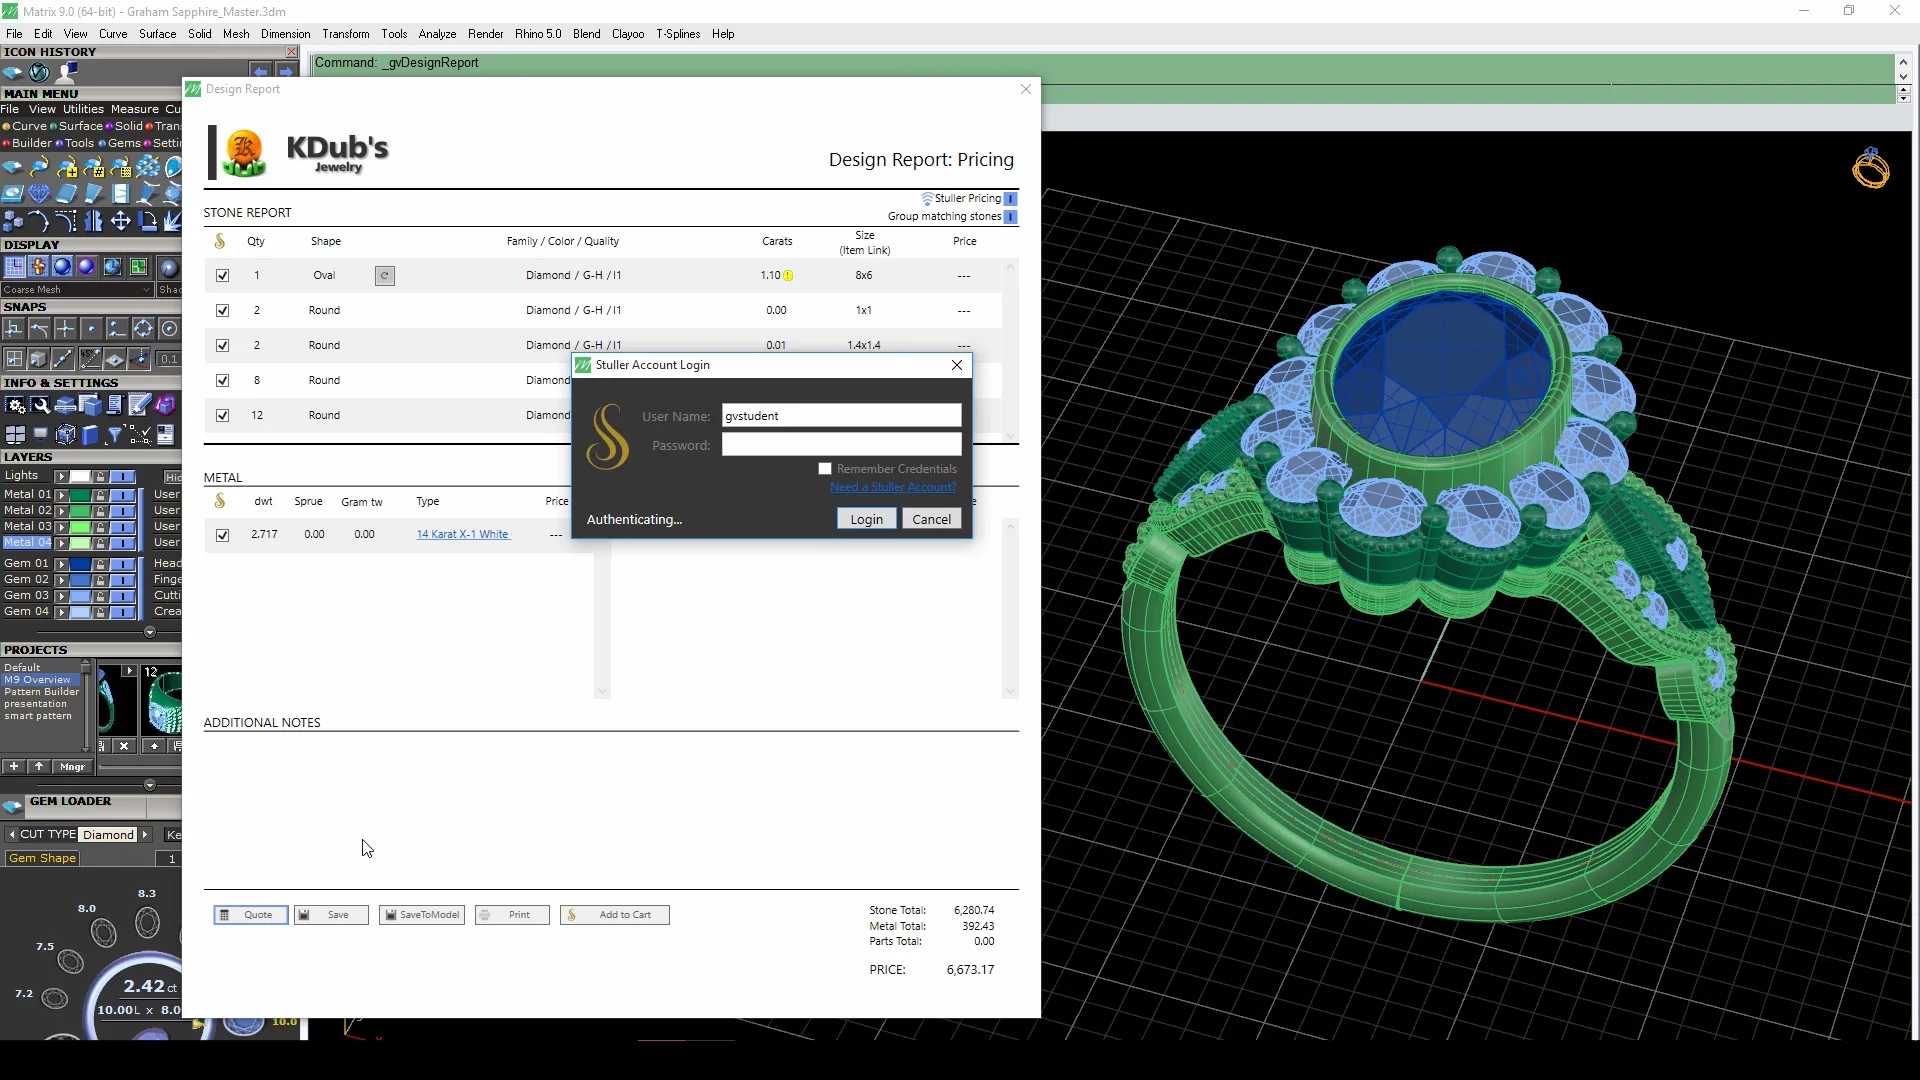Open the Metal 01 layer color swatch
This screenshot has height=1080, width=1920.
click(x=79, y=495)
